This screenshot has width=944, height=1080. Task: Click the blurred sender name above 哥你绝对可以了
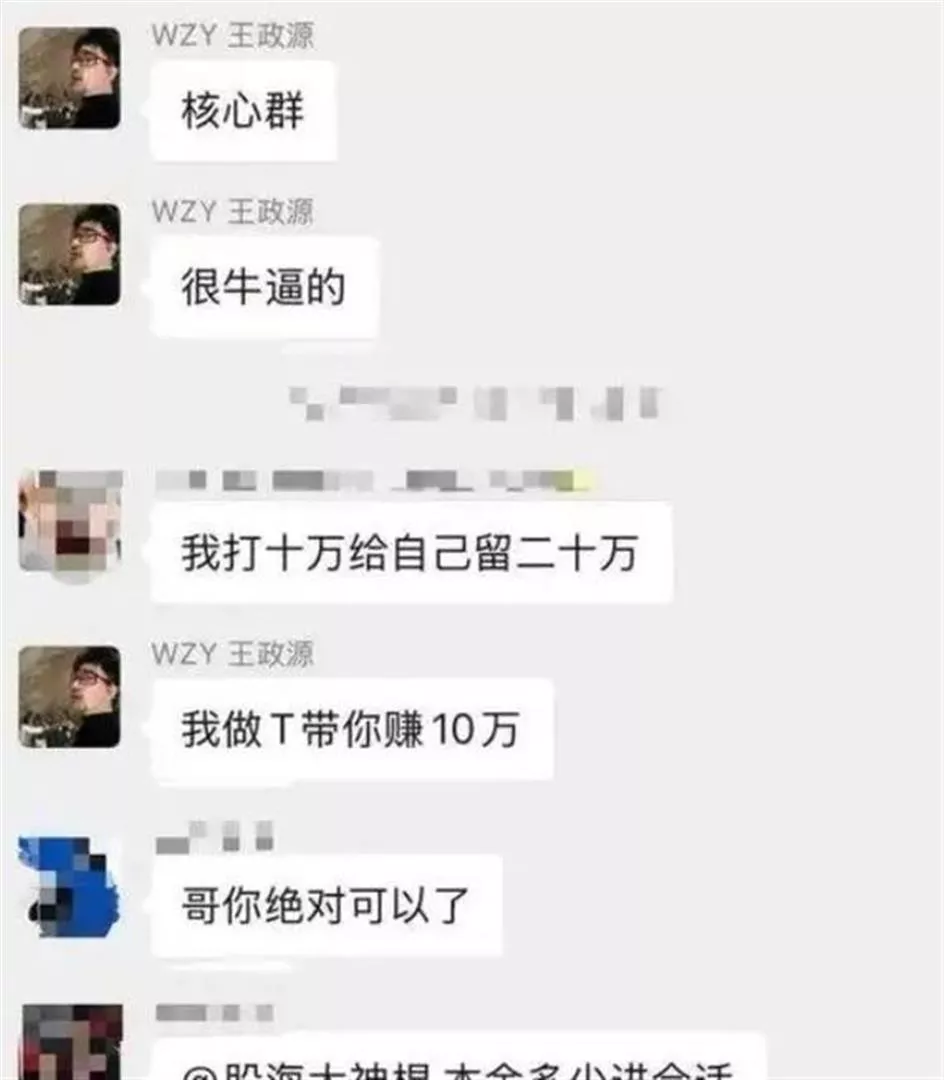point(215,836)
